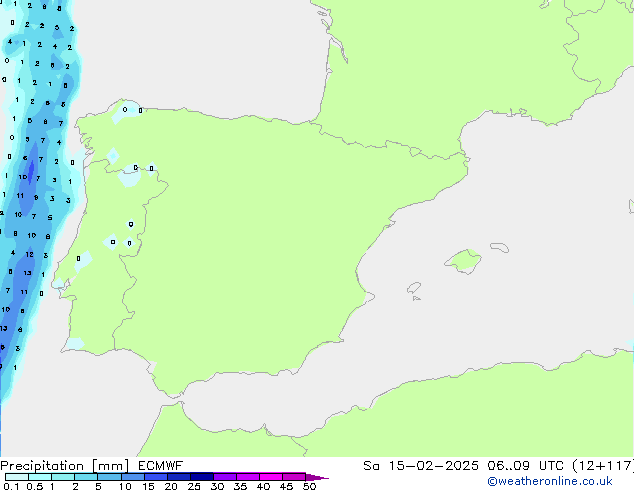Viewport: 634px width, 490px height.
Task: Click the 15–20 mm legend swatch
Action: click(158, 477)
